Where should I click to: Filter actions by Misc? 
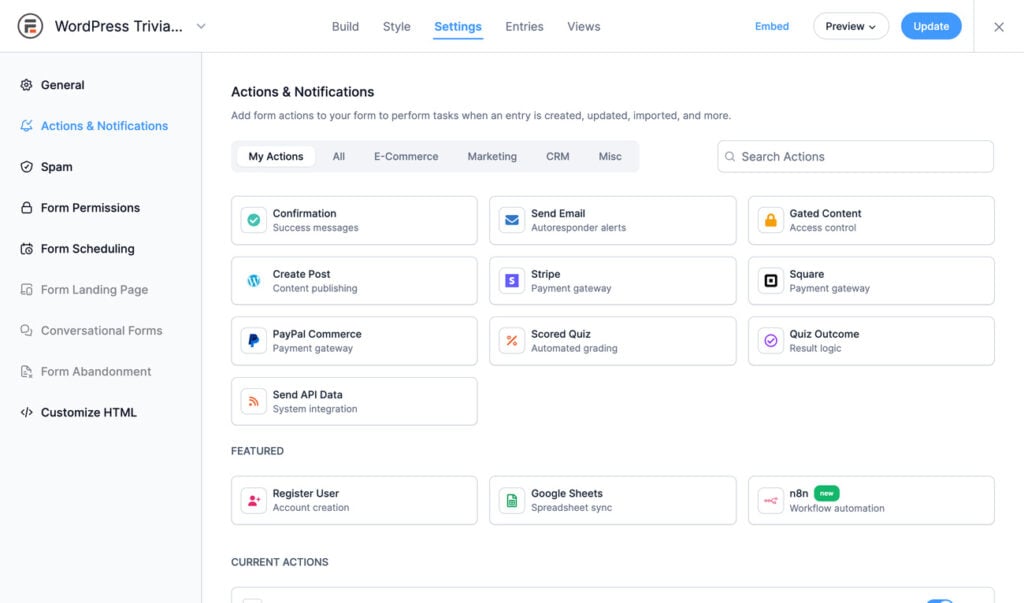610,156
